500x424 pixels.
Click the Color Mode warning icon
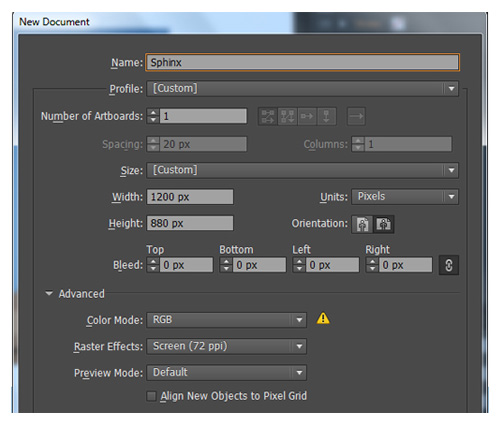pyautogui.click(x=323, y=318)
